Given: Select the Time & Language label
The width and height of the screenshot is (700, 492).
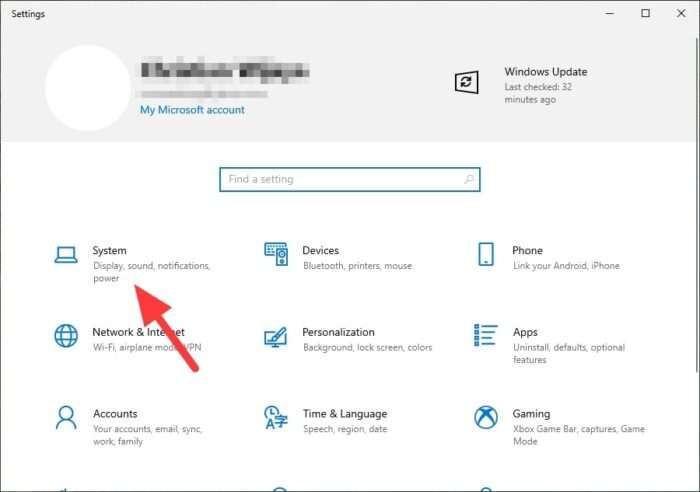Looking at the screenshot, I should (x=345, y=414).
